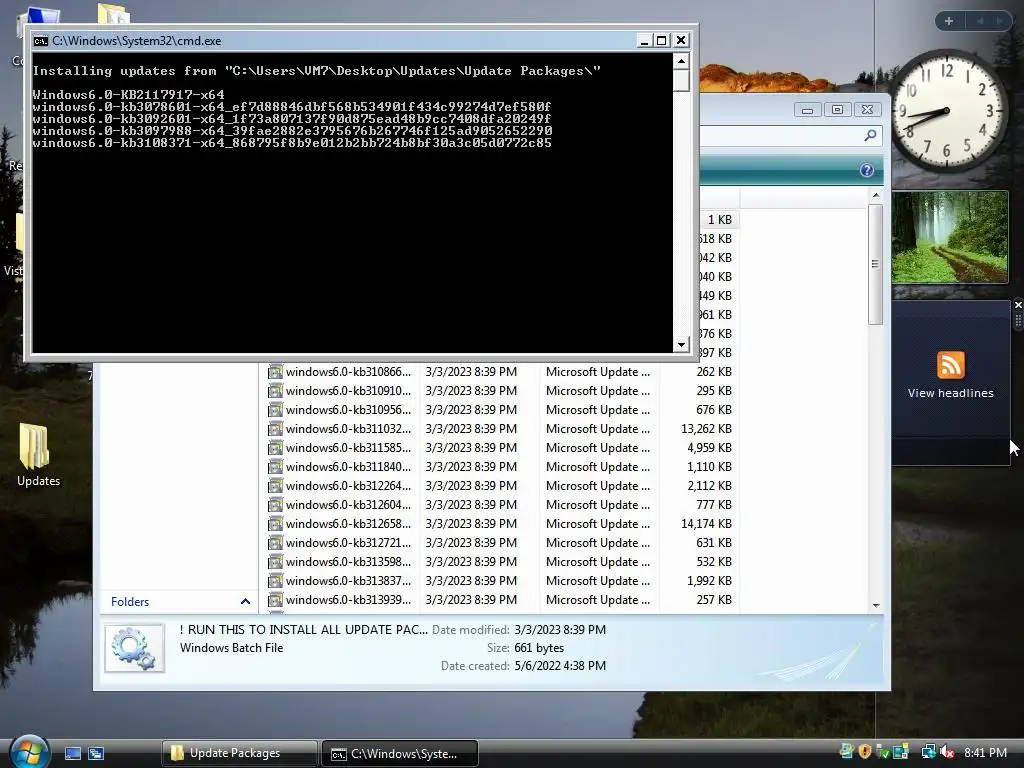Select file windows6.0-kb311840...
Image resolution: width=1024 pixels, height=768 pixels.
(x=348, y=466)
